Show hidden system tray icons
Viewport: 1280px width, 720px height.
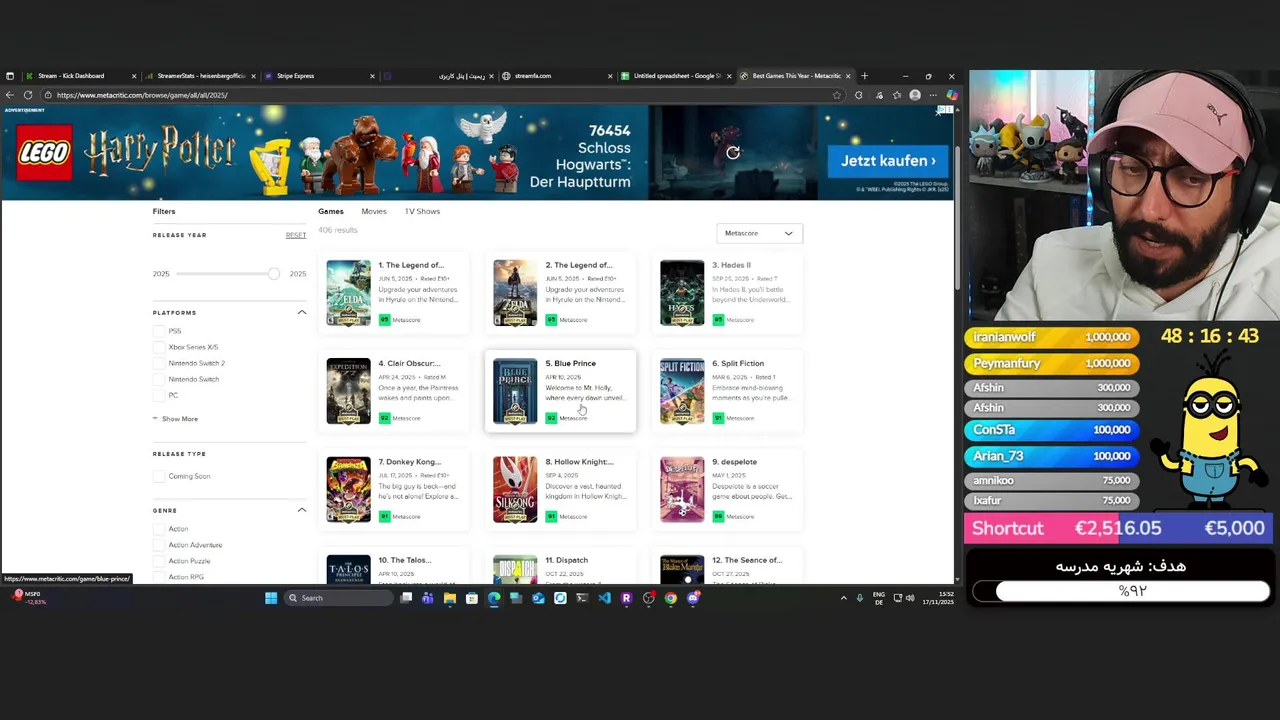tap(843, 598)
